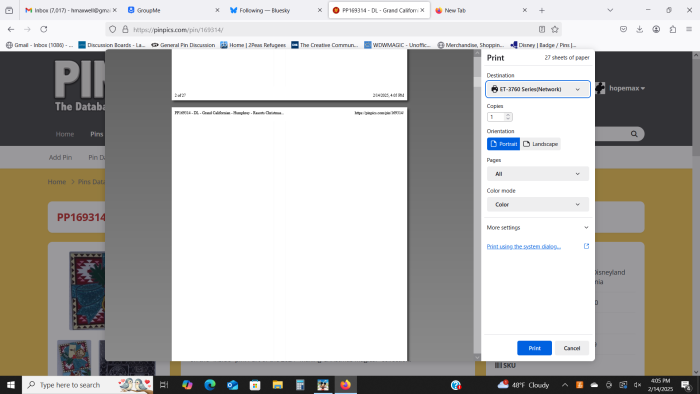Open Copilot from the taskbar
700x394 pixels.
[187, 385]
